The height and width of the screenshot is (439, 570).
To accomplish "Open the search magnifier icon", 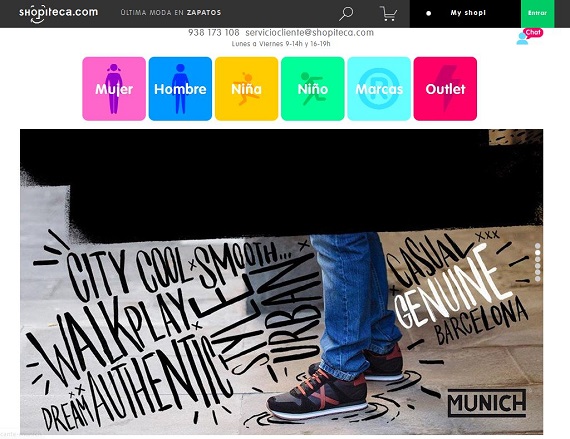I will [346, 13].
